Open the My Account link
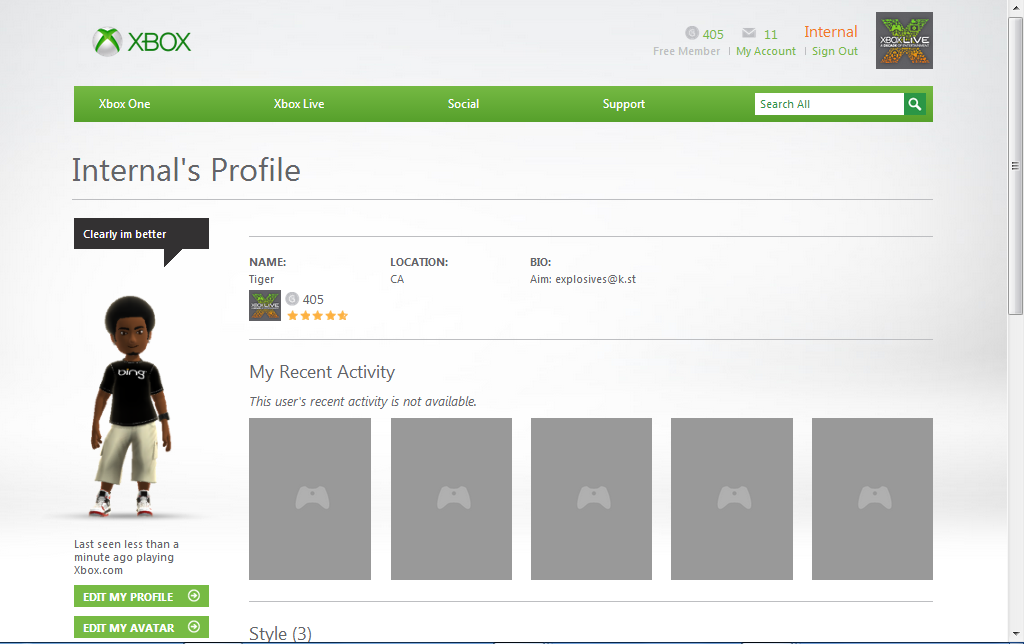Image resolution: width=1024 pixels, height=644 pixels. coord(765,51)
